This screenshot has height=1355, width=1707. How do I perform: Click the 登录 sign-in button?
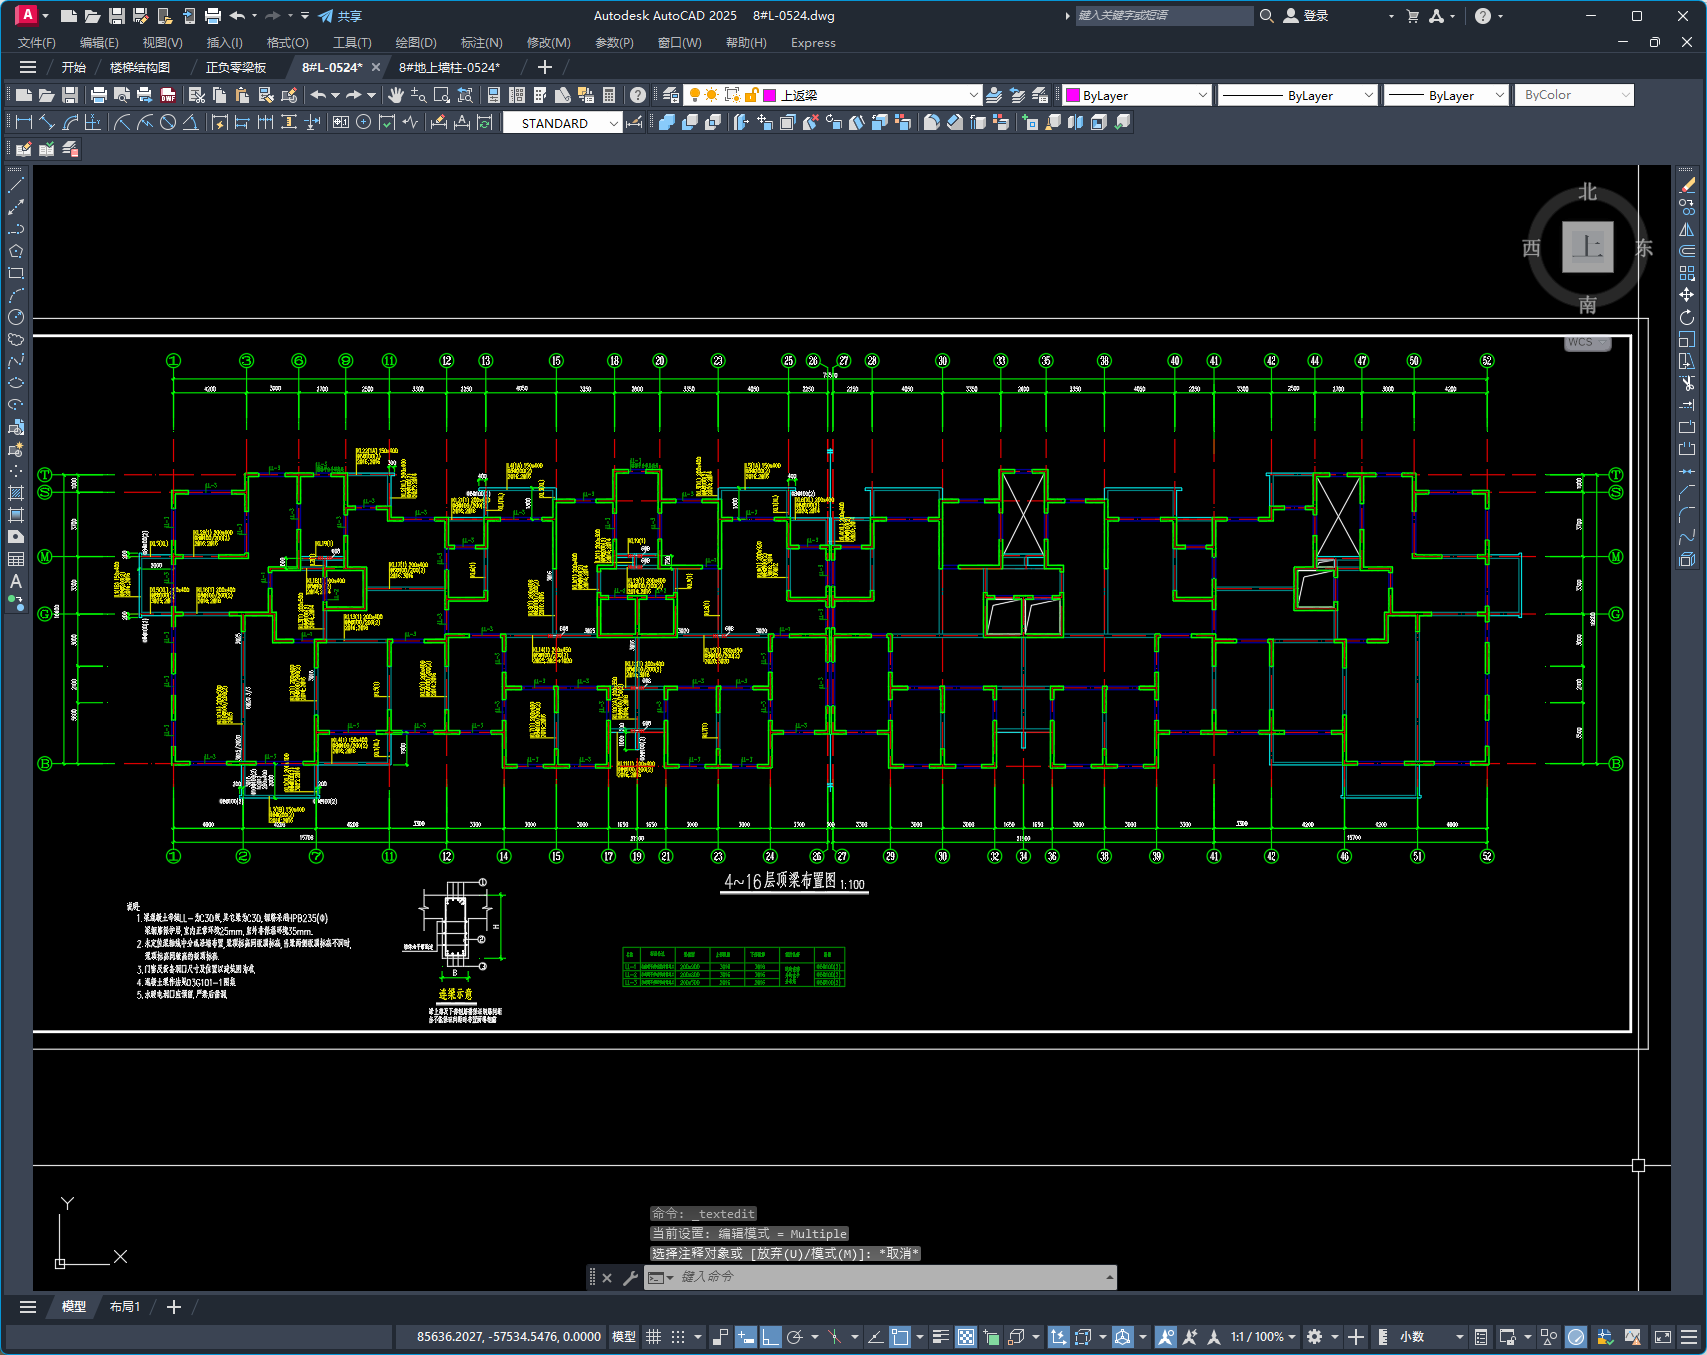point(1306,16)
